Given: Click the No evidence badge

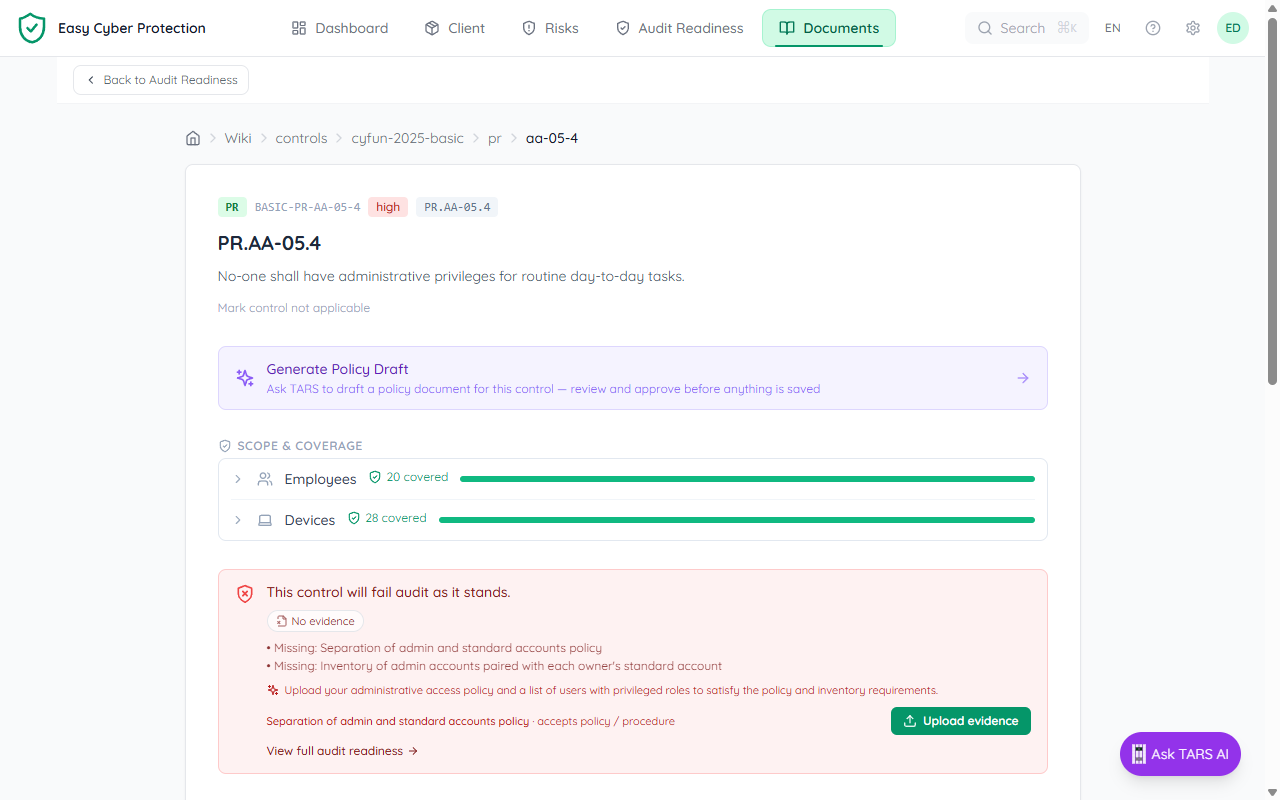Looking at the screenshot, I should coord(315,621).
